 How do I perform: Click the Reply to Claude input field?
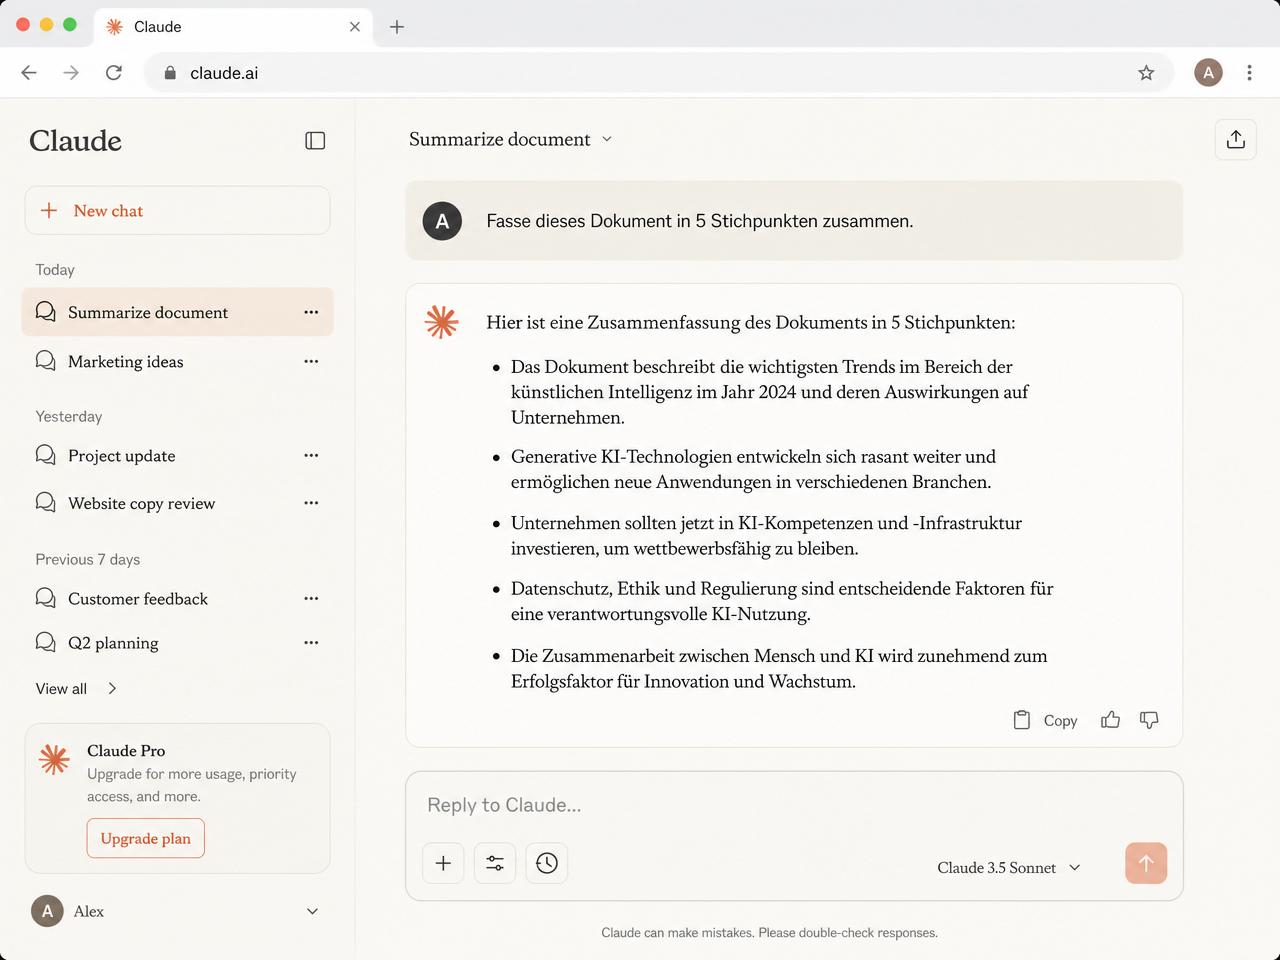click(794, 805)
